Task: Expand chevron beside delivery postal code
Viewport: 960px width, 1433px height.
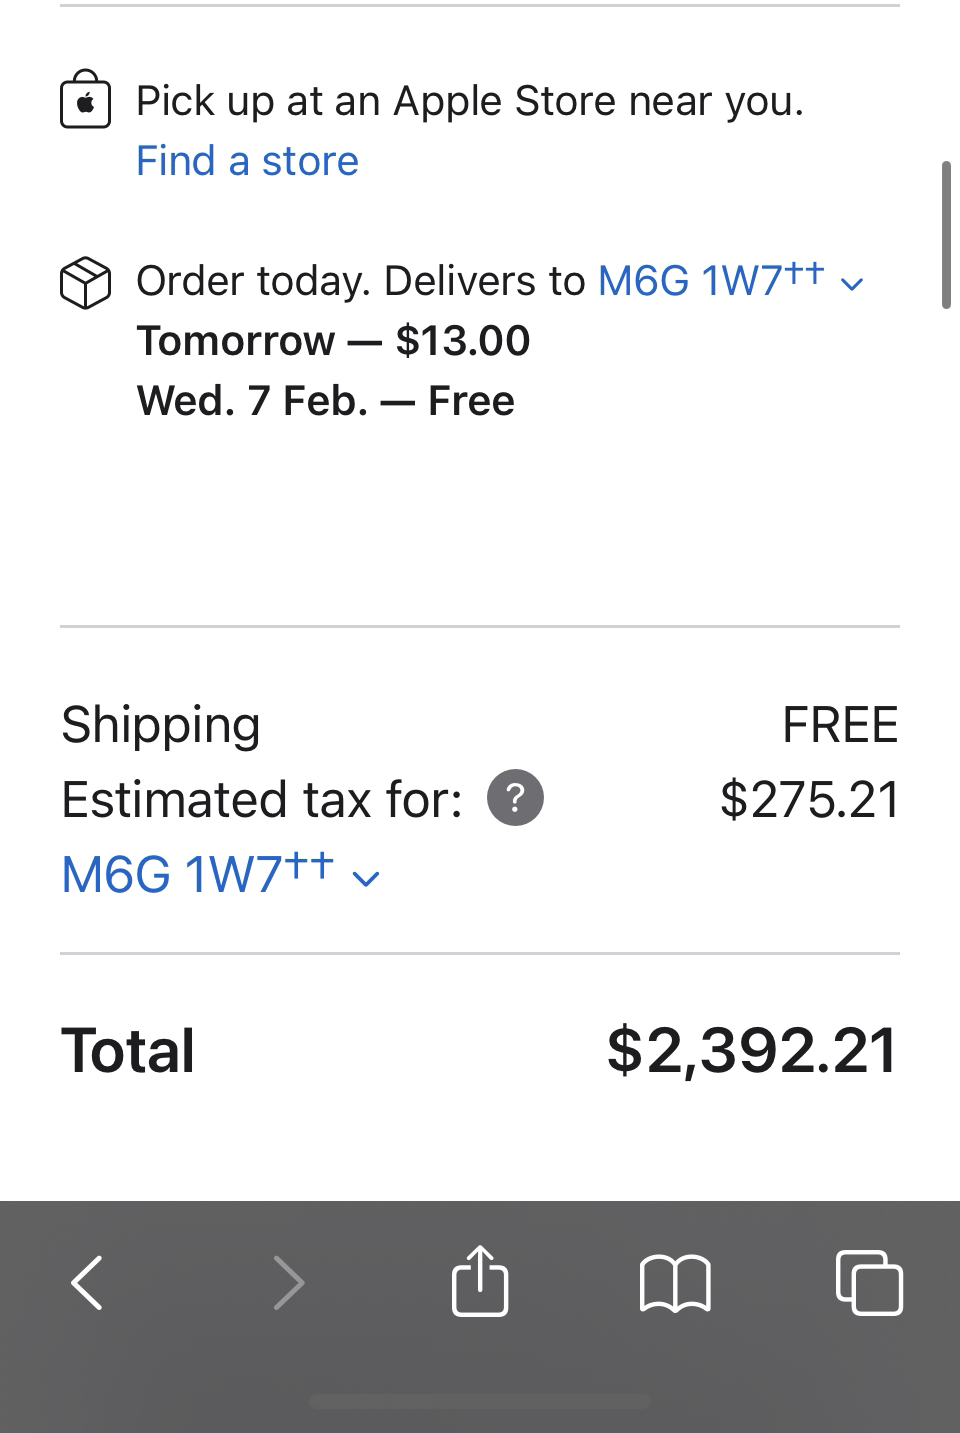Action: pyautogui.click(x=851, y=284)
